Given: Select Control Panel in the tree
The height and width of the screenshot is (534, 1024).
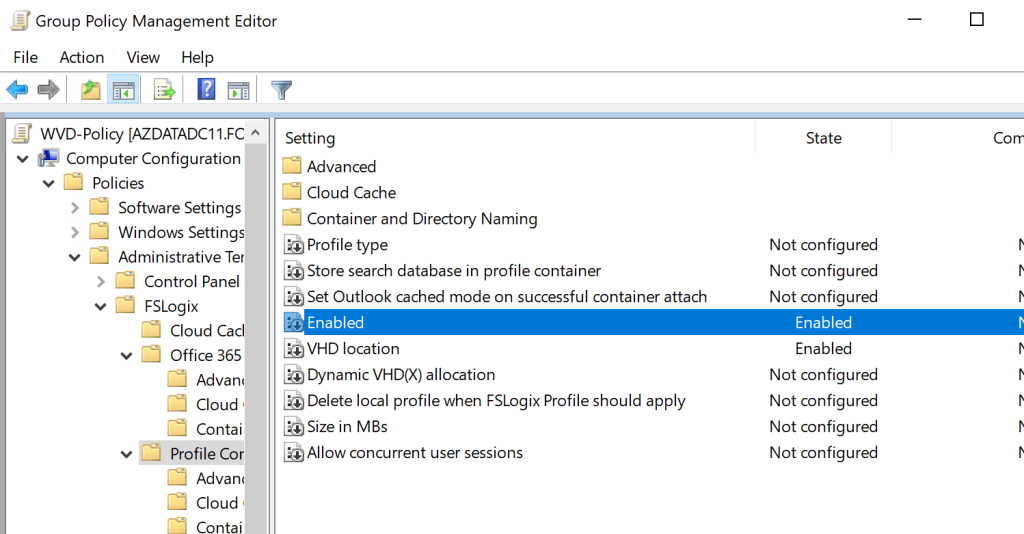Looking at the screenshot, I should 192,281.
